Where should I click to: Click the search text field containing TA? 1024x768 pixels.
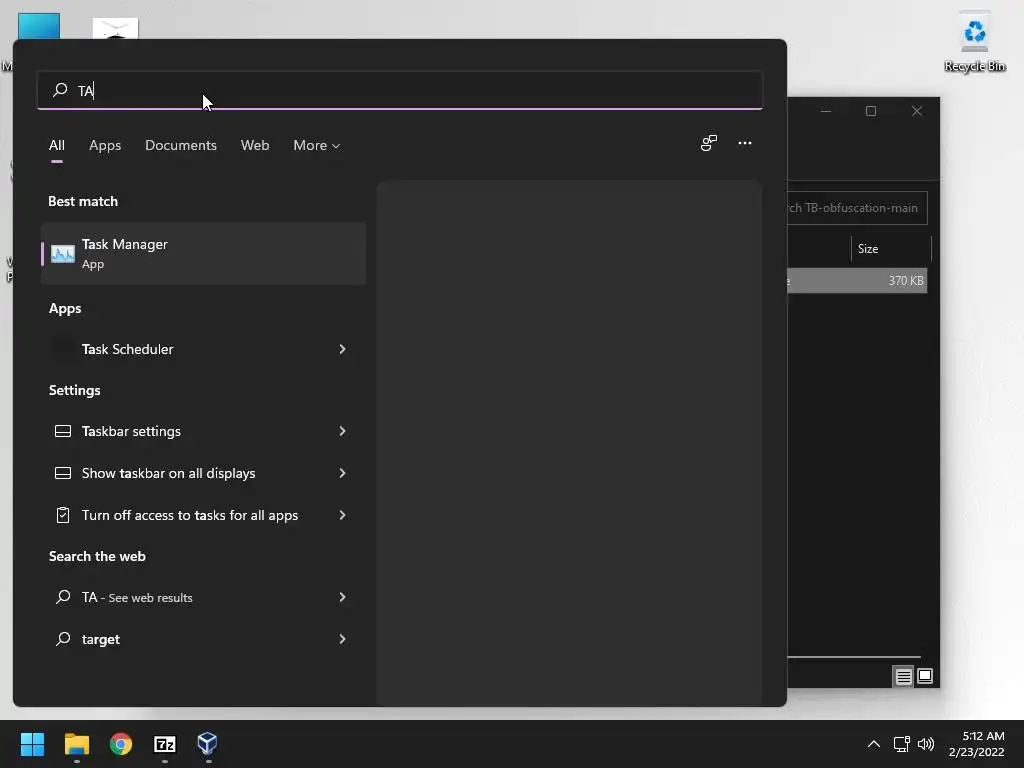(400, 89)
